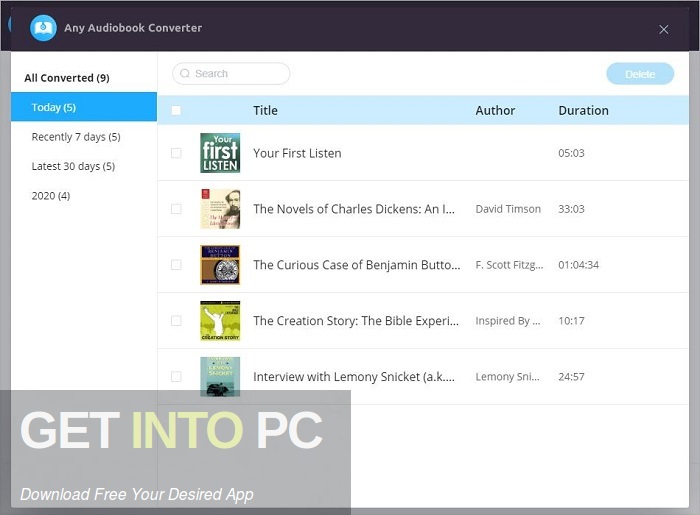The height and width of the screenshot is (515, 700).
Task: Click duration 10:17
Action: pyautogui.click(x=571, y=321)
